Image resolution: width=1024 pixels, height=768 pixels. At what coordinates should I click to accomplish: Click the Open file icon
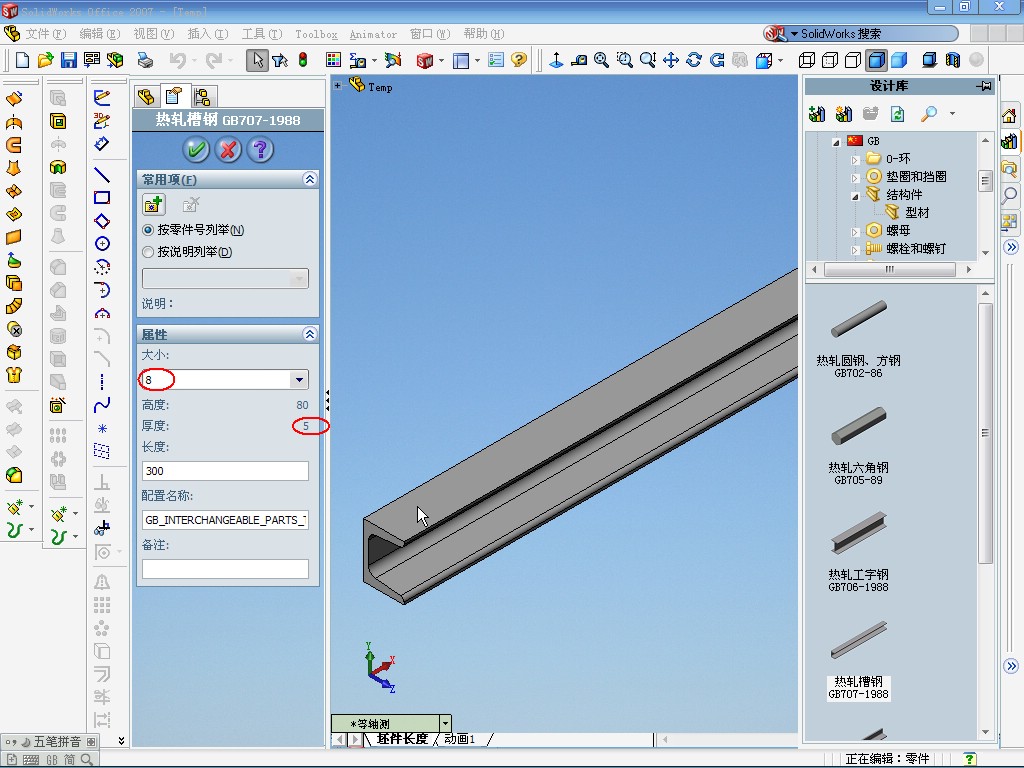(x=45, y=60)
